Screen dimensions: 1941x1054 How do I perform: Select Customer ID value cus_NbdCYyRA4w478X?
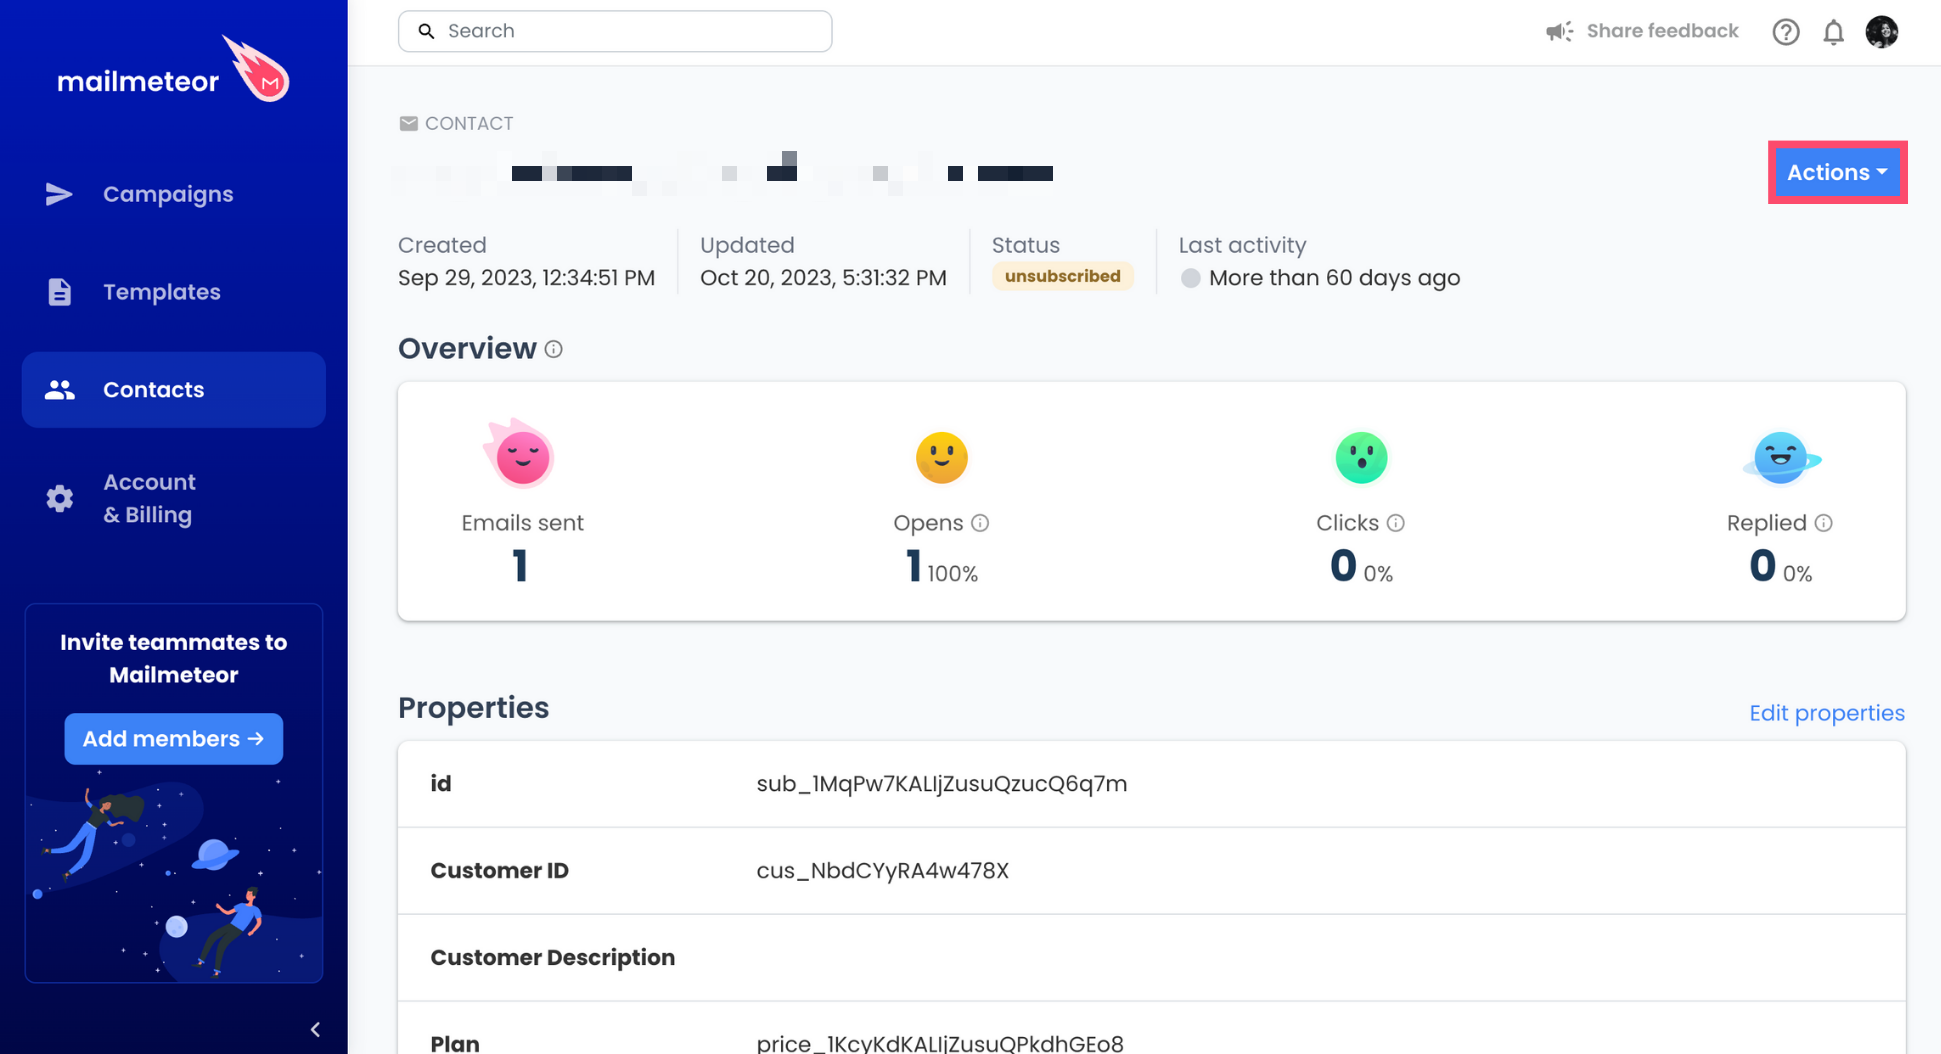pyautogui.click(x=883, y=871)
